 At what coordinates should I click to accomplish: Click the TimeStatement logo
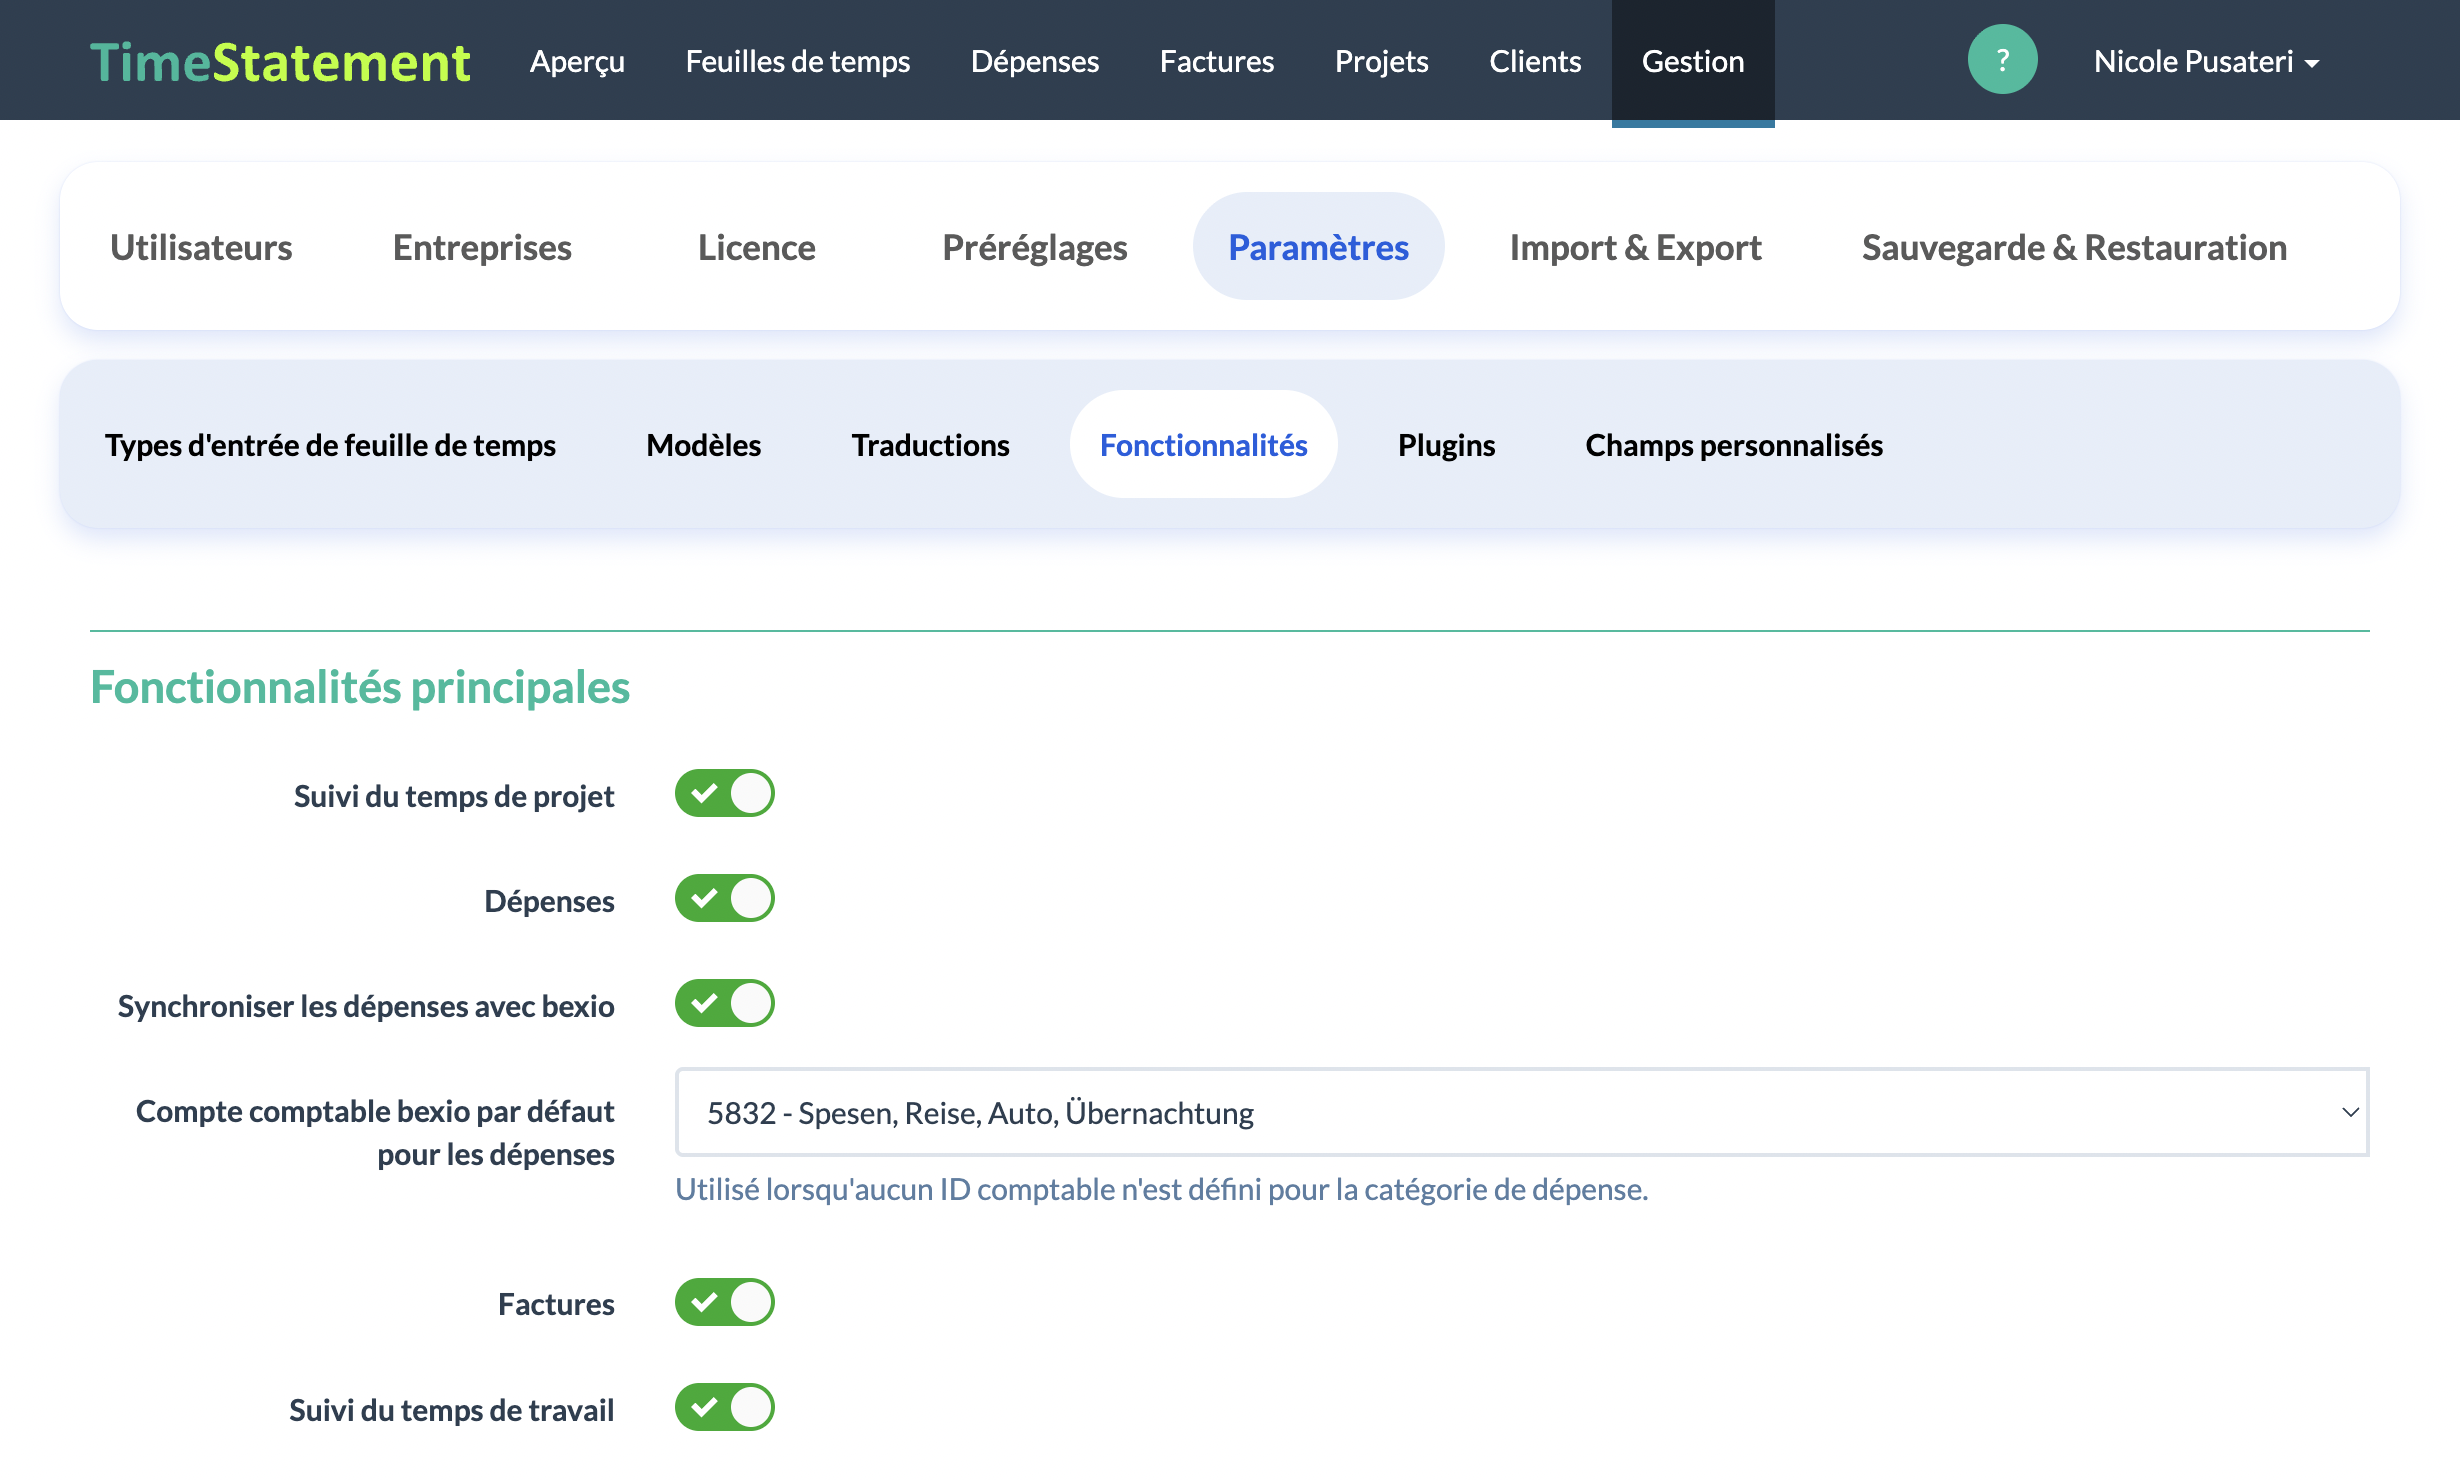[280, 62]
